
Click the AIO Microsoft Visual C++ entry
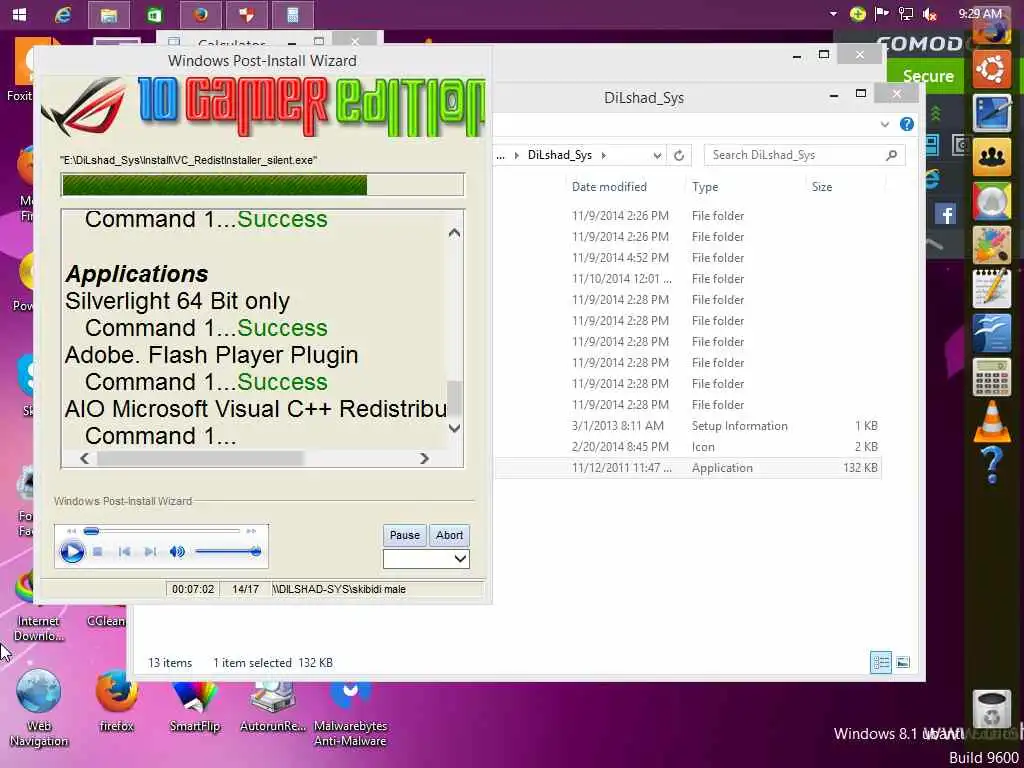coord(255,409)
